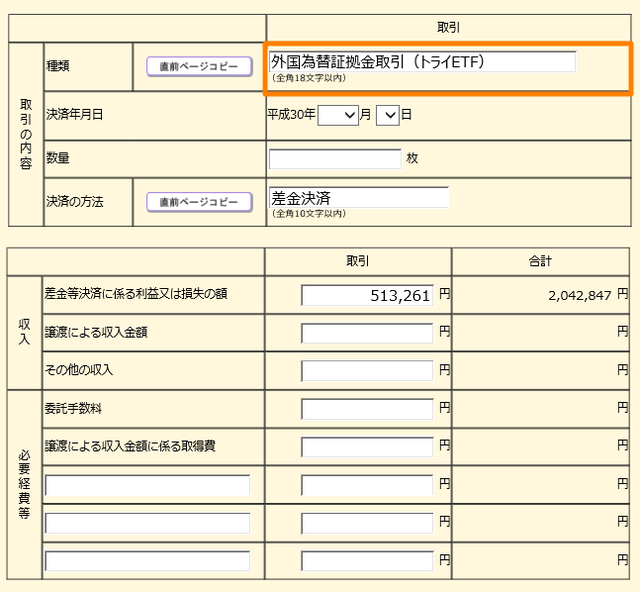Screen dimensions: 640x592
Task: Click the 種類 text field containing 外国為替証拠金取引
Action: tap(422, 62)
